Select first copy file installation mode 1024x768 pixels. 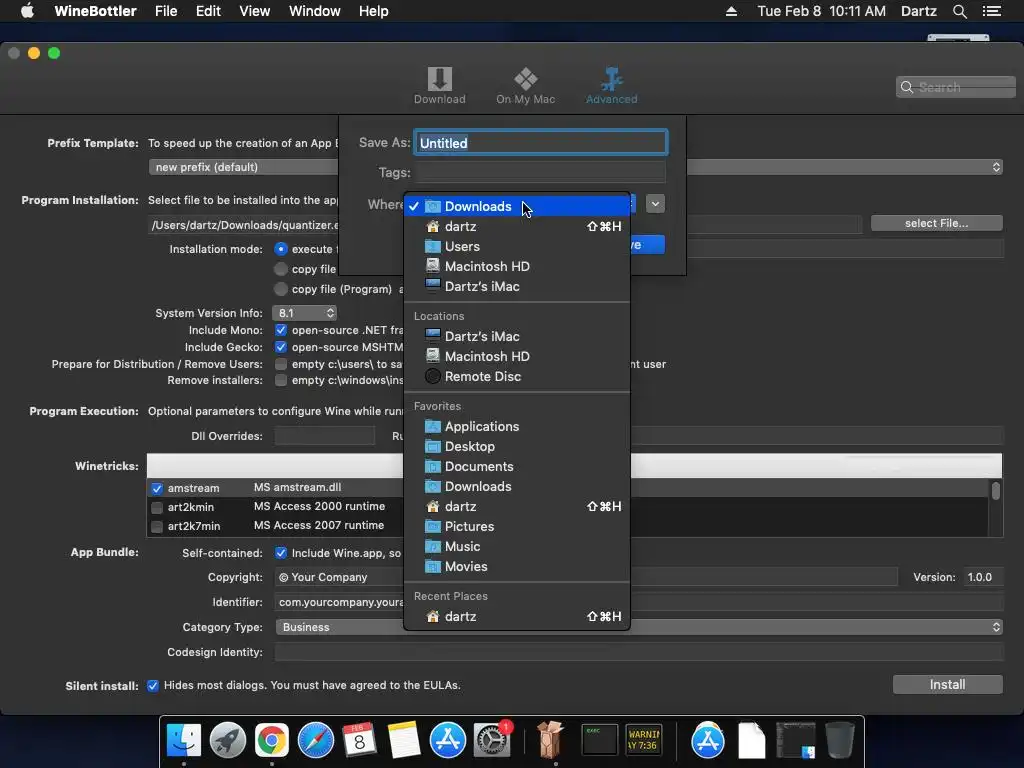[x=281, y=269]
